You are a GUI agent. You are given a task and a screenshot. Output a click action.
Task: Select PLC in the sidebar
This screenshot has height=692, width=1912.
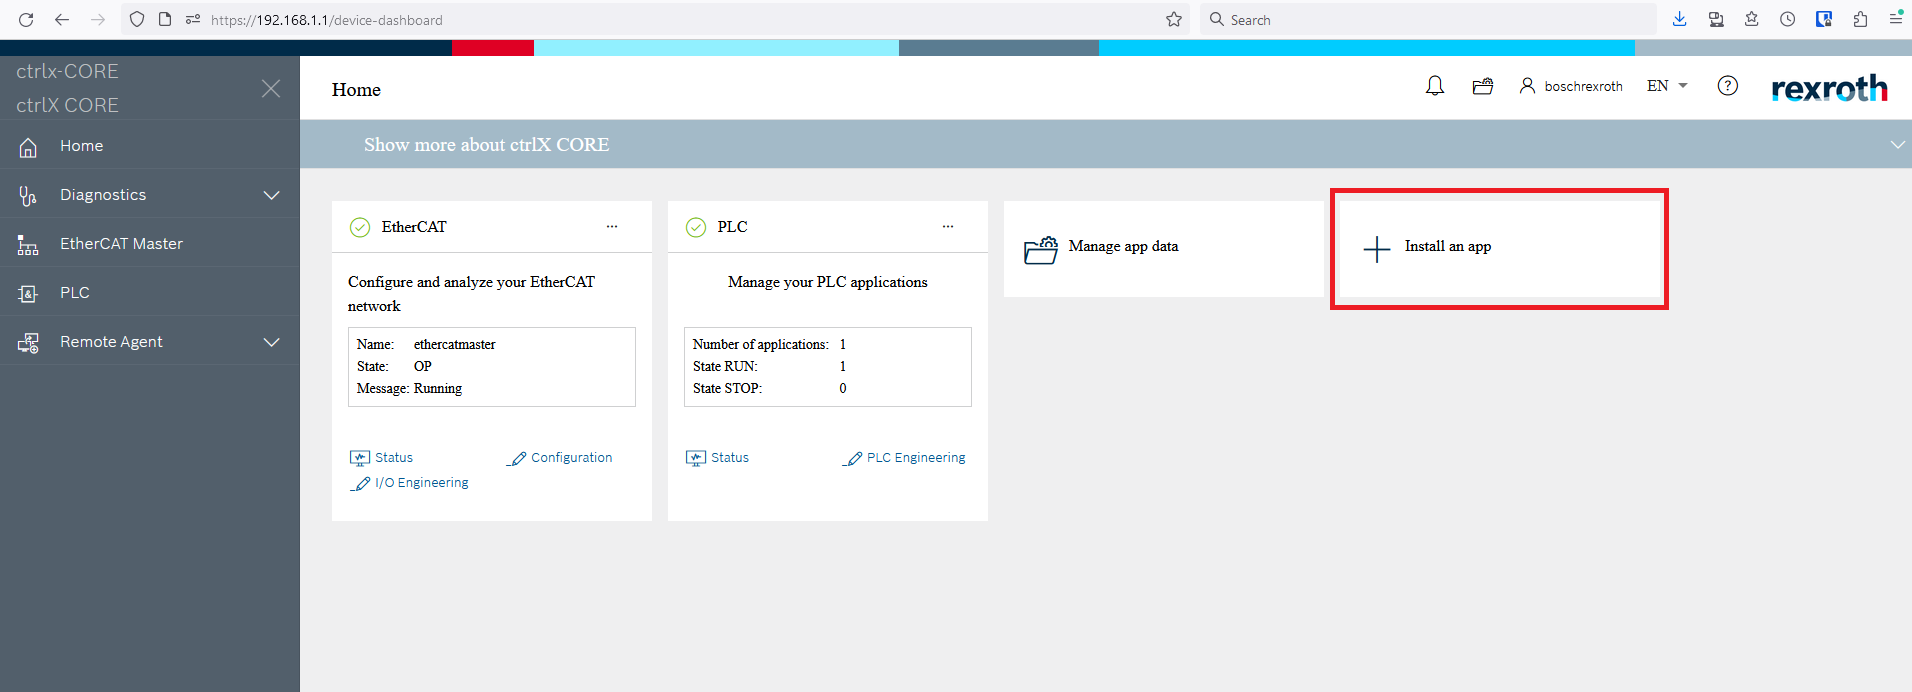[74, 293]
